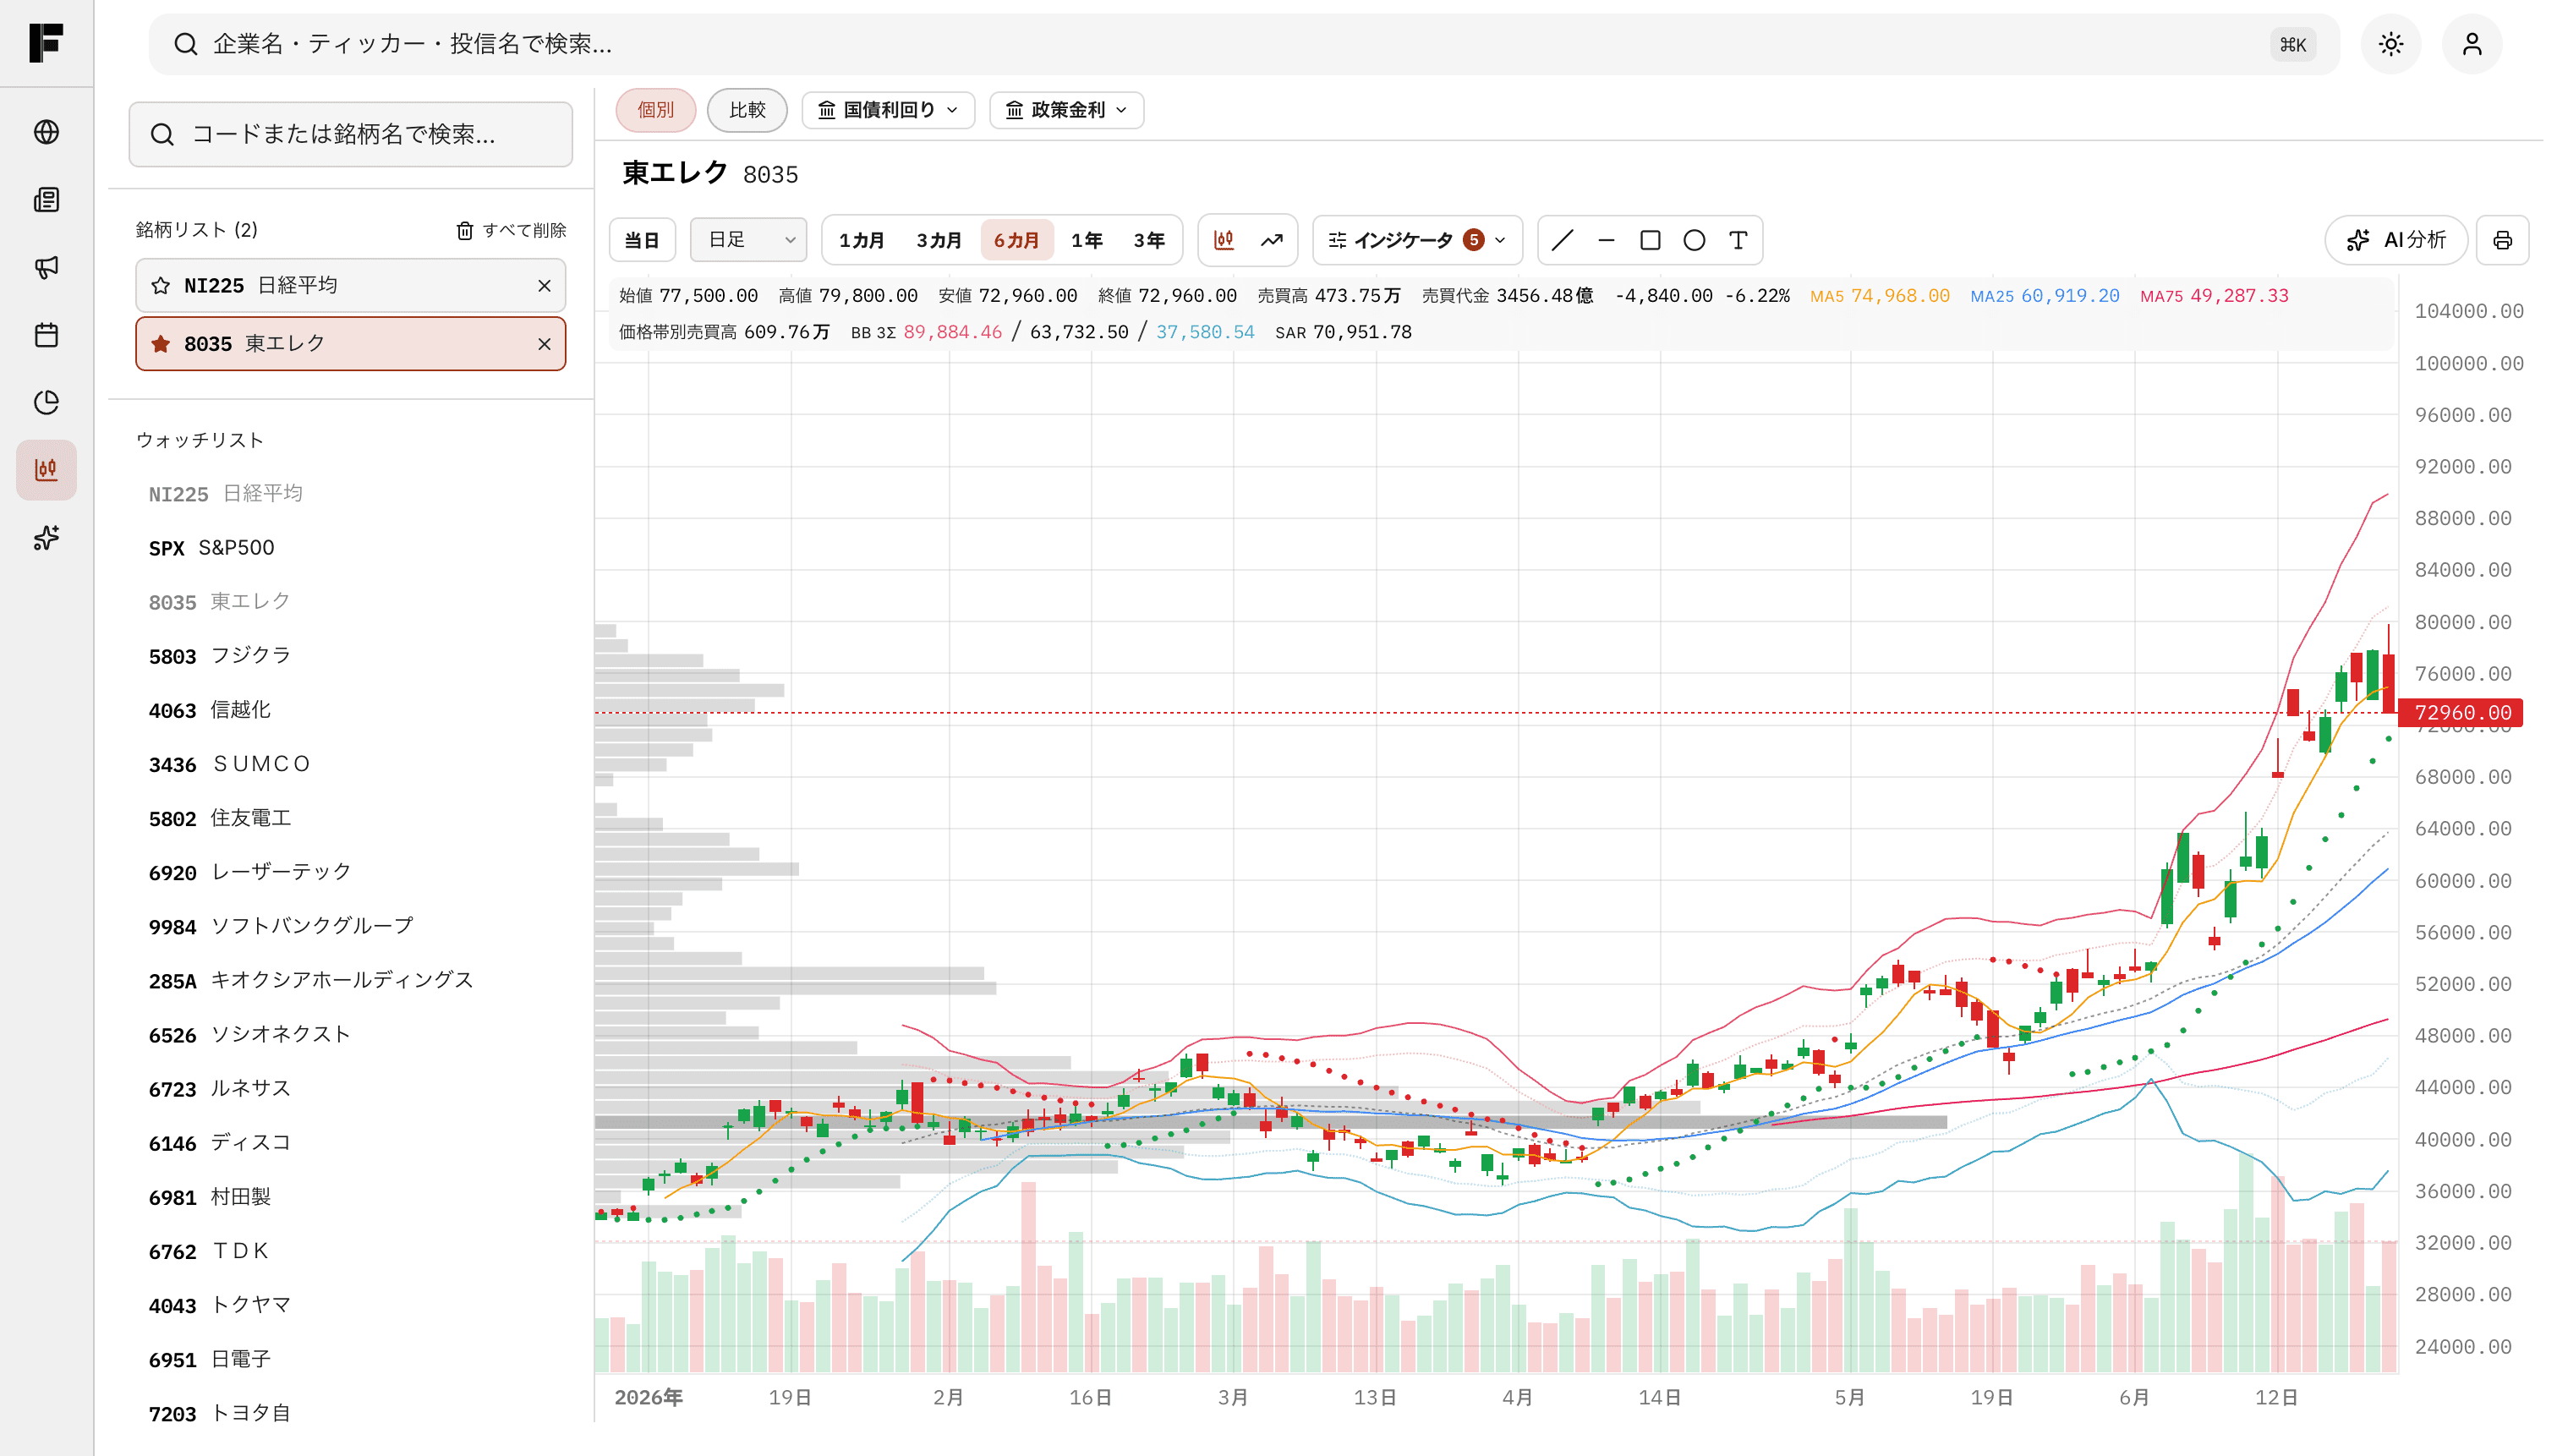Toggle the star on 8035 東エレク
Screen dimensions: 2557x1456
pyautogui.click(x=160, y=344)
